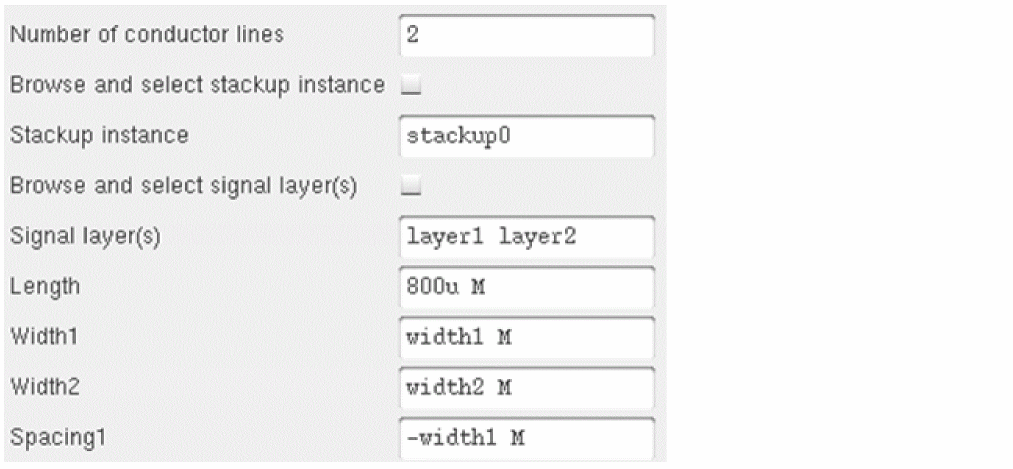The width and height of the screenshot is (1013, 469).
Task: Enable Browse and select stackup instance checkbox
Action: pyautogui.click(x=410, y=87)
